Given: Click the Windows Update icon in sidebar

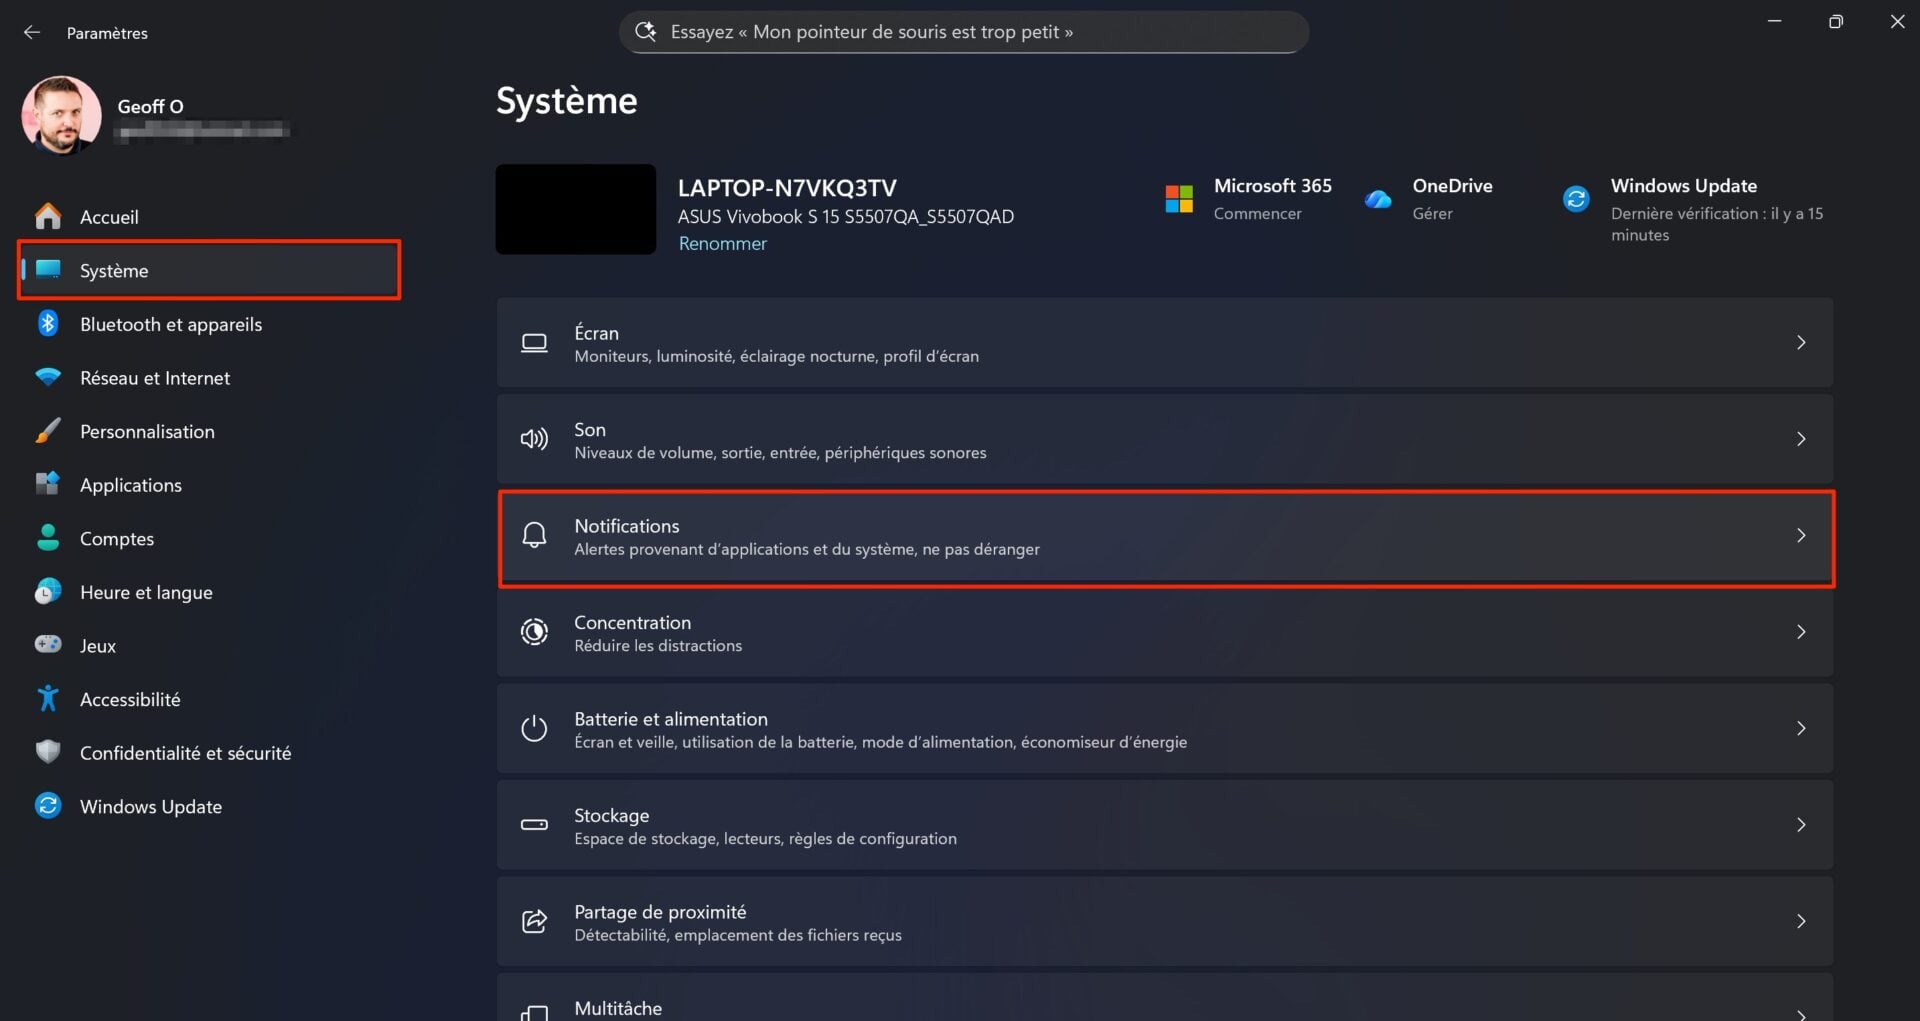Looking at the screenshot, I should pyautogui.click(x=47, y=805).
